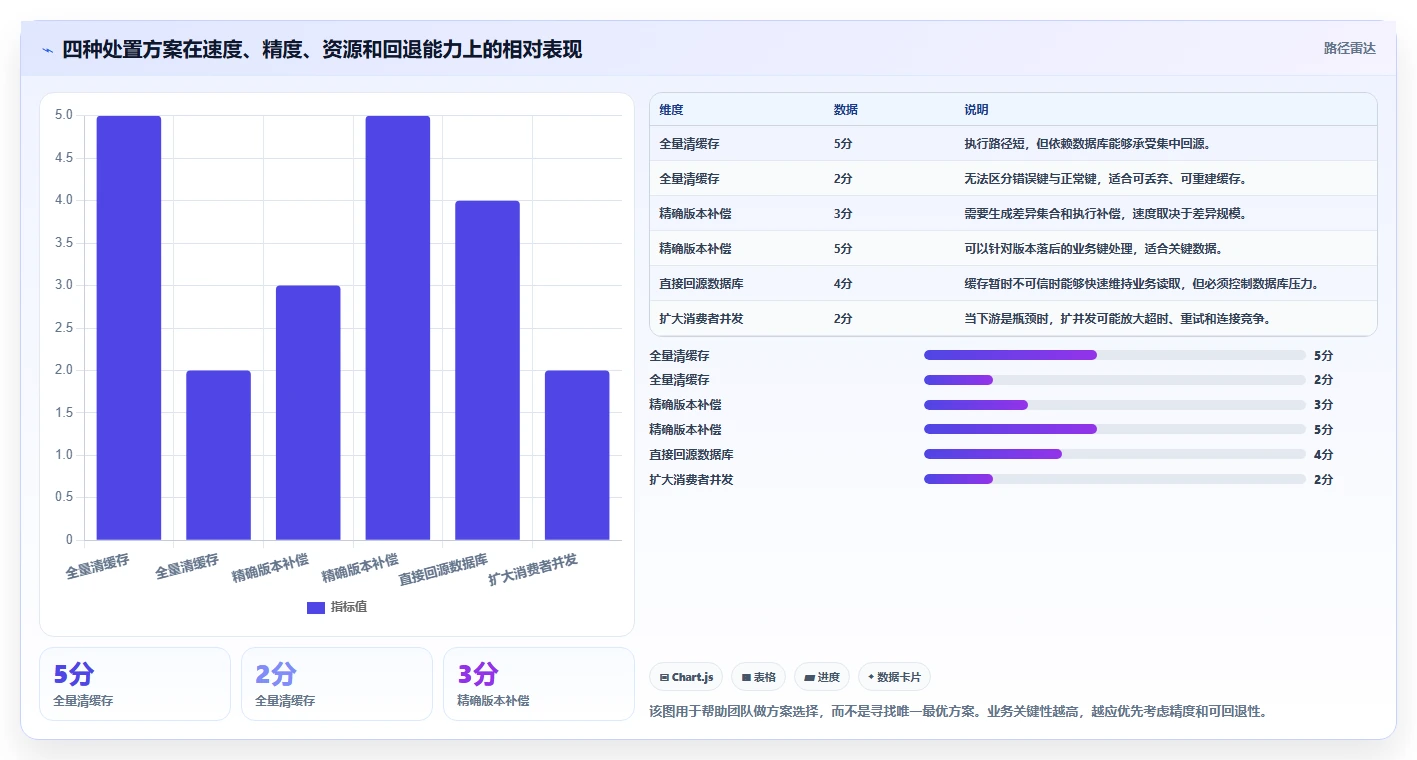Click the 3分 cell in the table
Screen dimensions: 1417x760
[x=843, y=214]
